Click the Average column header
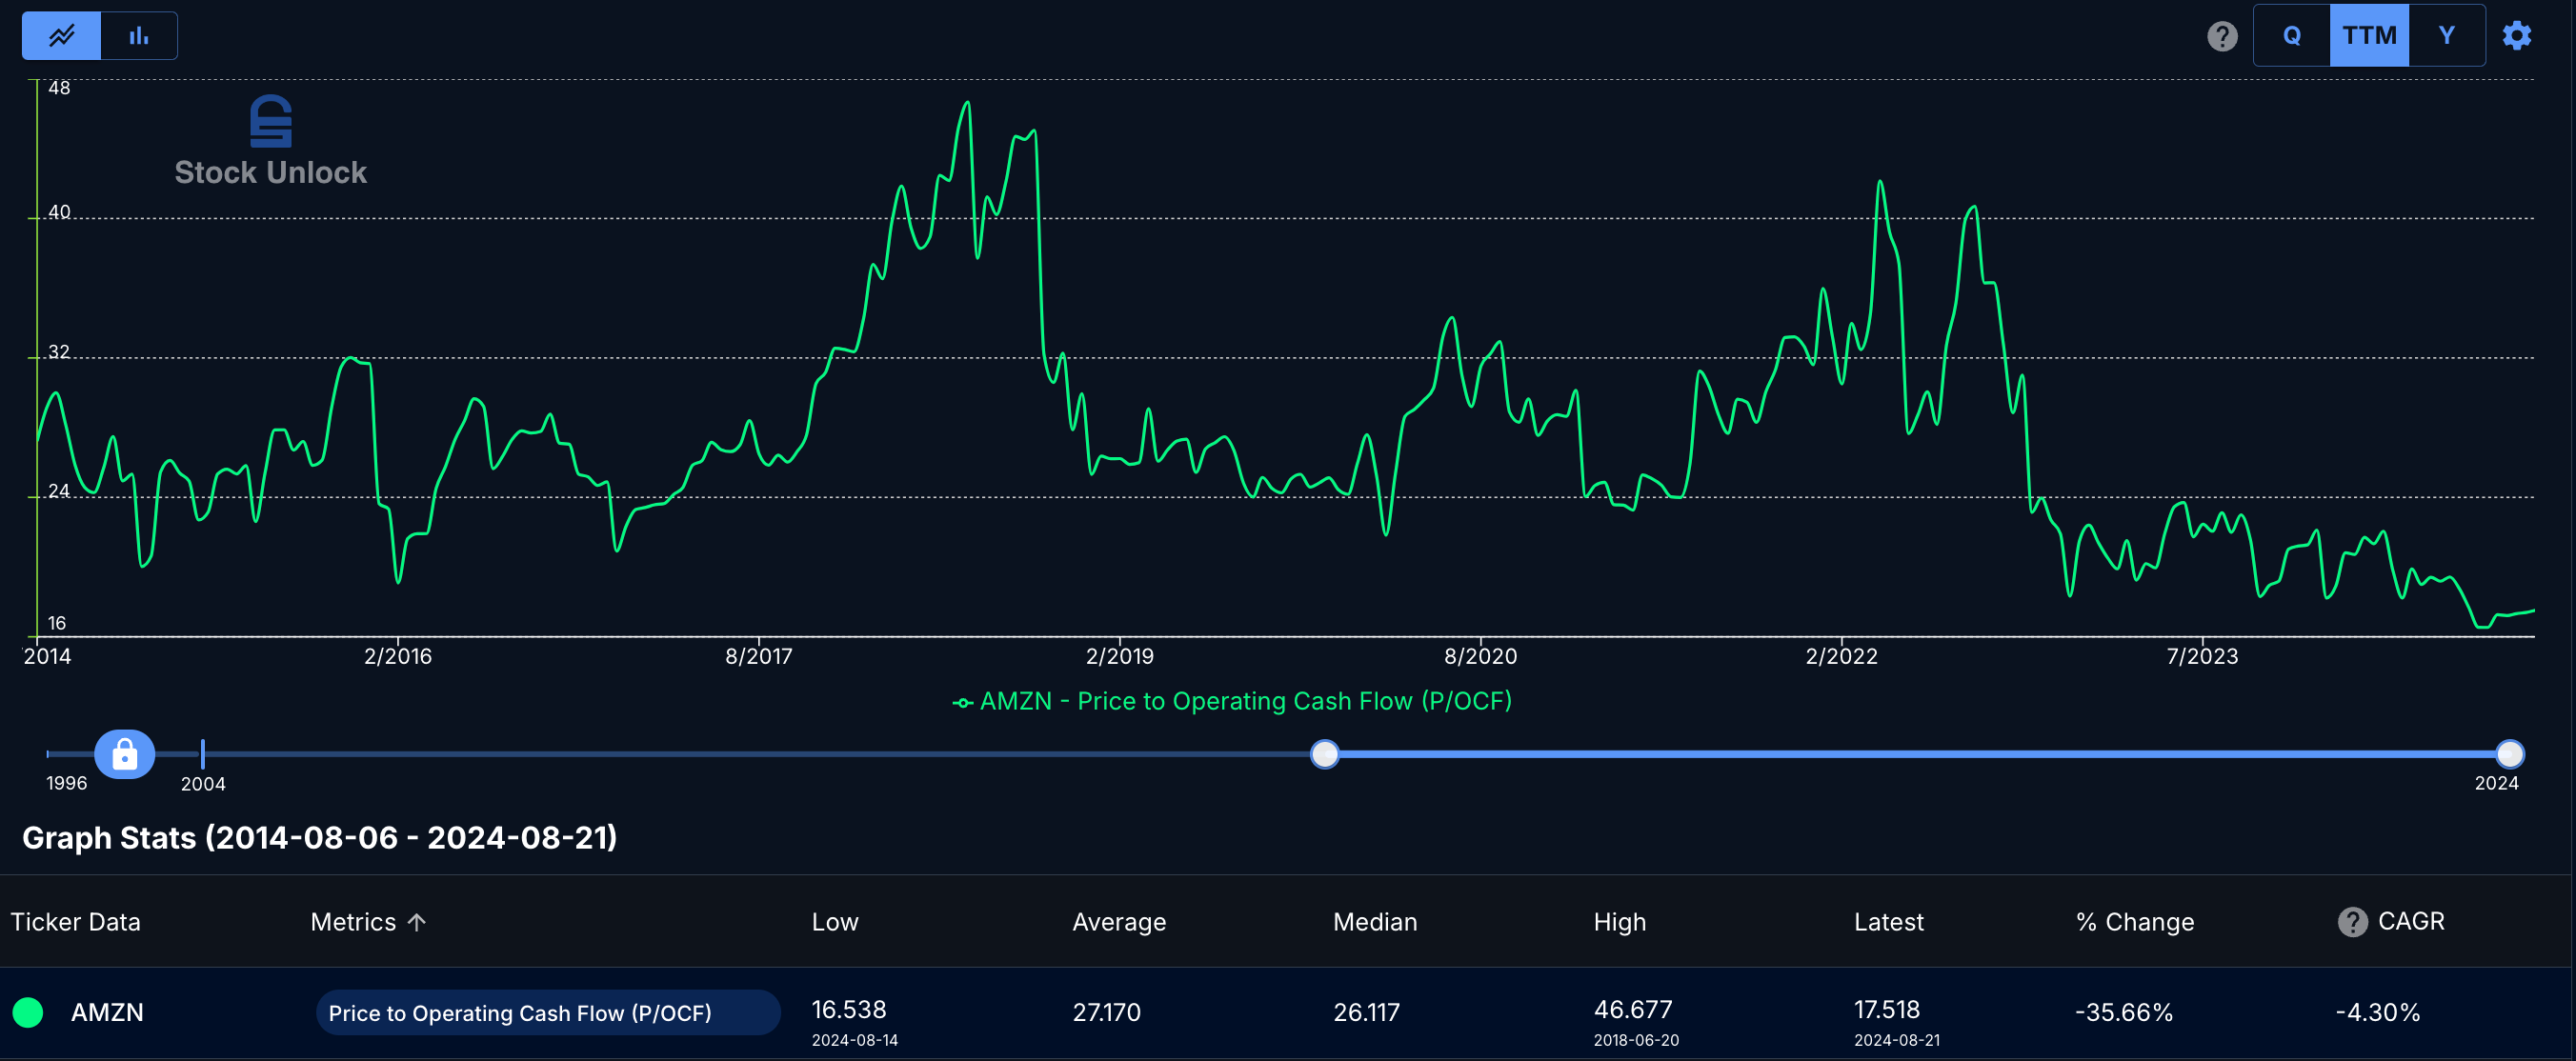The width and height of the screenshot is (2576, 1061). tap(1119, 922)
